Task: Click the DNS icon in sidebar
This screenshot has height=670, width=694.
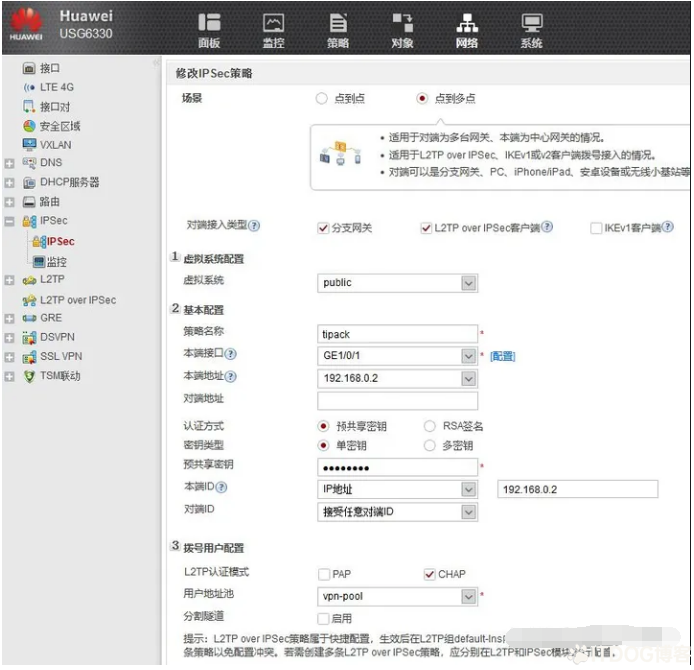Action: point(29,163)
